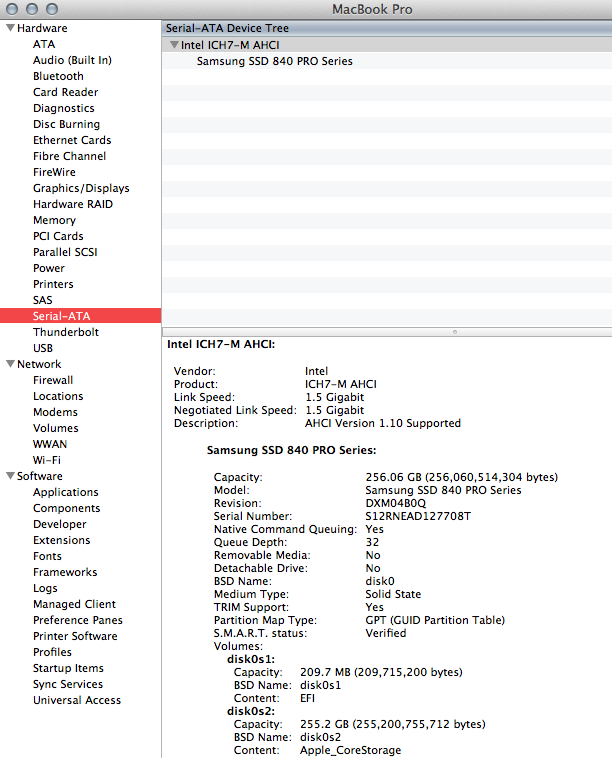Image resolution: width=612 pixels, height=758 pixels.
Task: Click revision value DXM04B0Q
Action: coord(395,503)
